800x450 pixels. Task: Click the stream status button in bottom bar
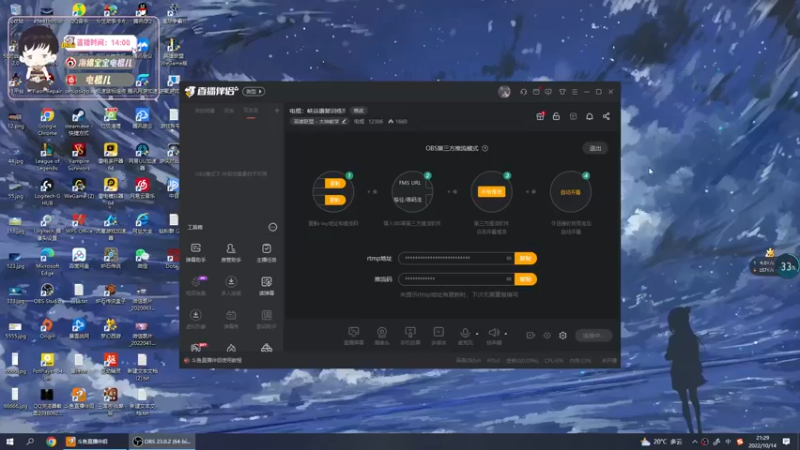pos(593,335)
